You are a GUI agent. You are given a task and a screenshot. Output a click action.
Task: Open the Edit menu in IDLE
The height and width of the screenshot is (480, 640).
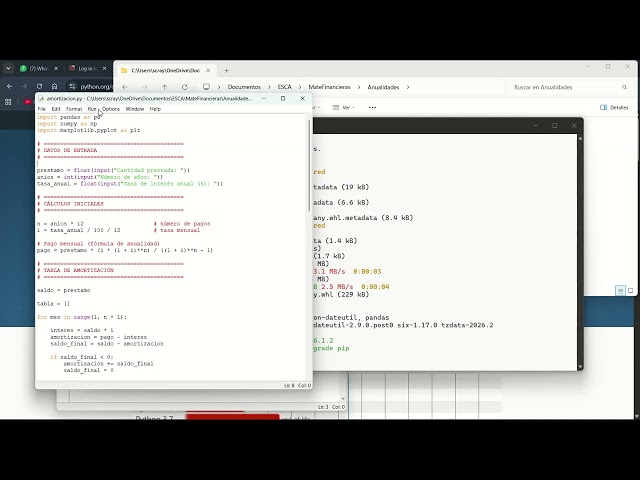(56, 109)
